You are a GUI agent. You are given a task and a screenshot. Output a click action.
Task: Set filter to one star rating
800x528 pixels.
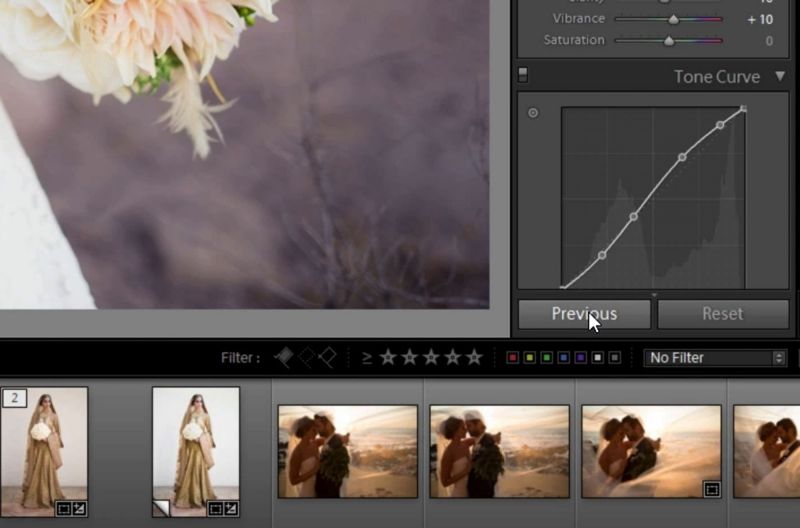388,357
